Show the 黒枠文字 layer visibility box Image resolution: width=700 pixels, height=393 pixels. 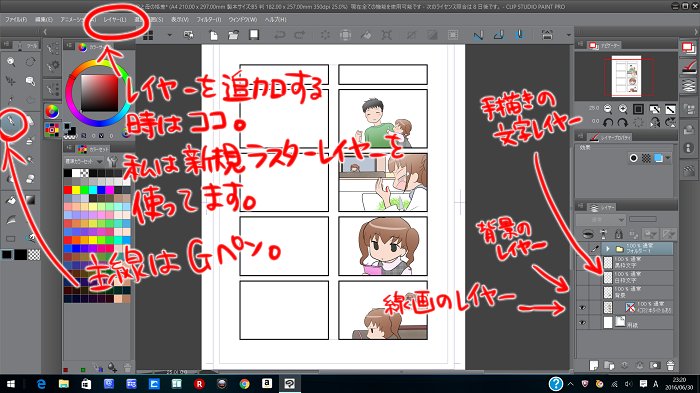point(582,263)
